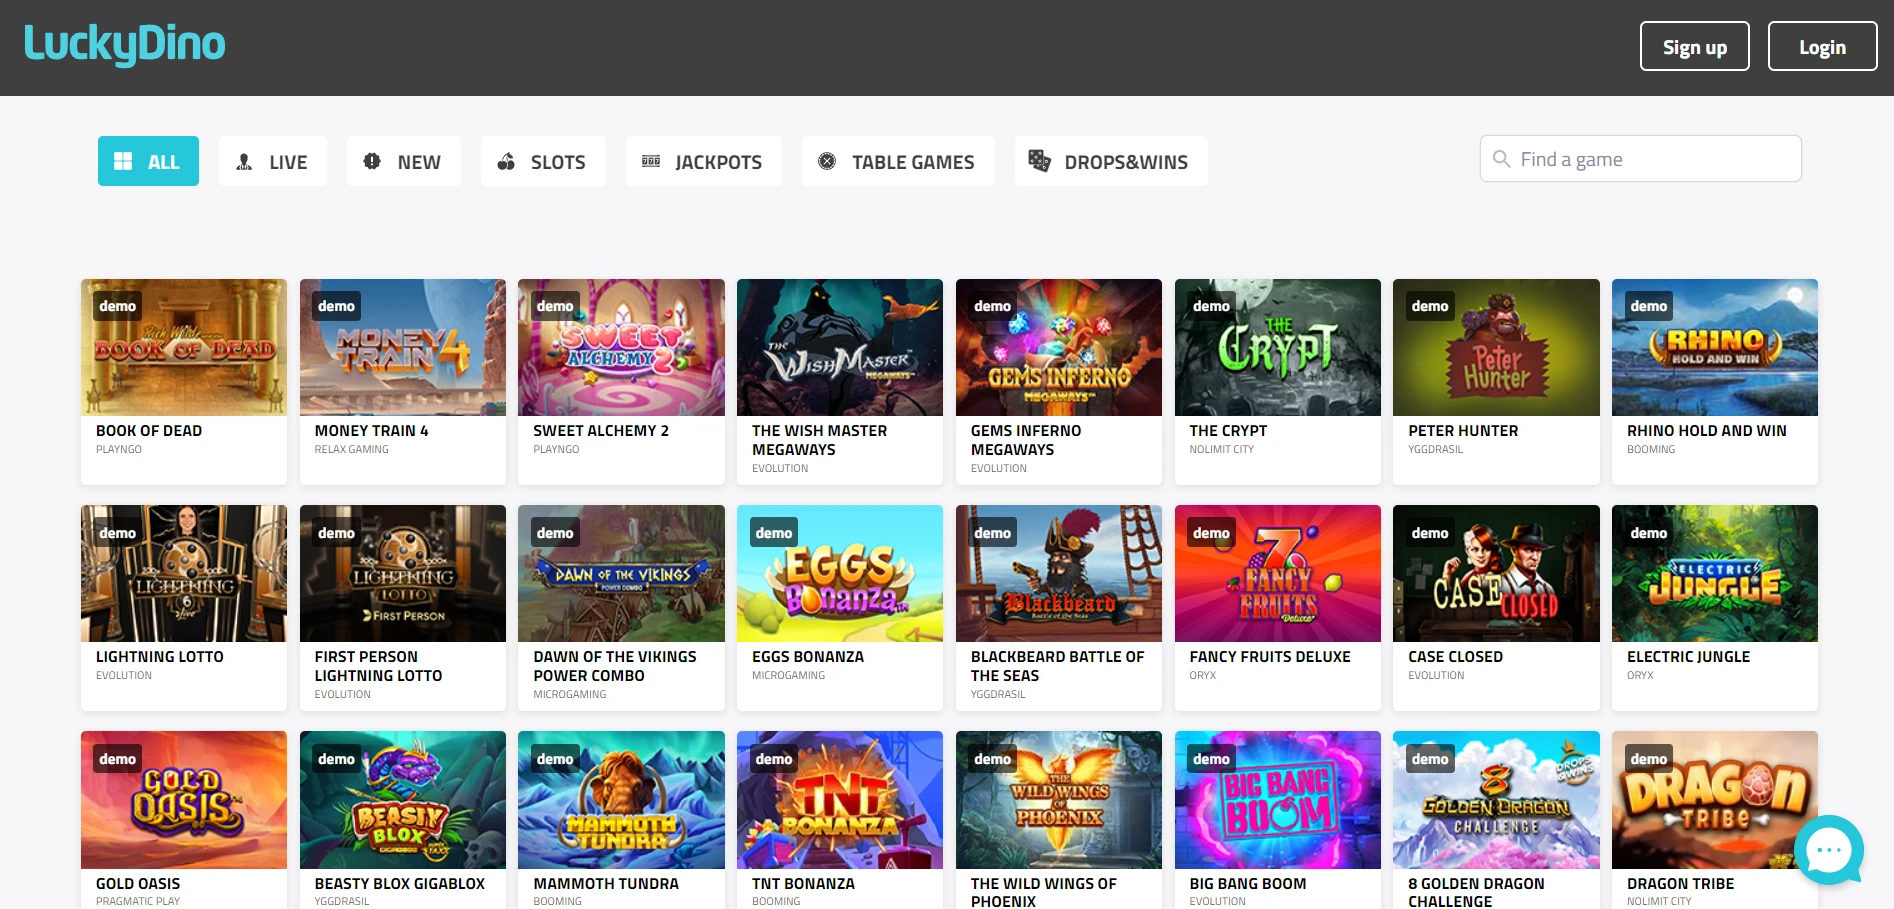1894x909 pixels.
Task: Click the DRAGON TRIBE title
Action: point(1681,884)
